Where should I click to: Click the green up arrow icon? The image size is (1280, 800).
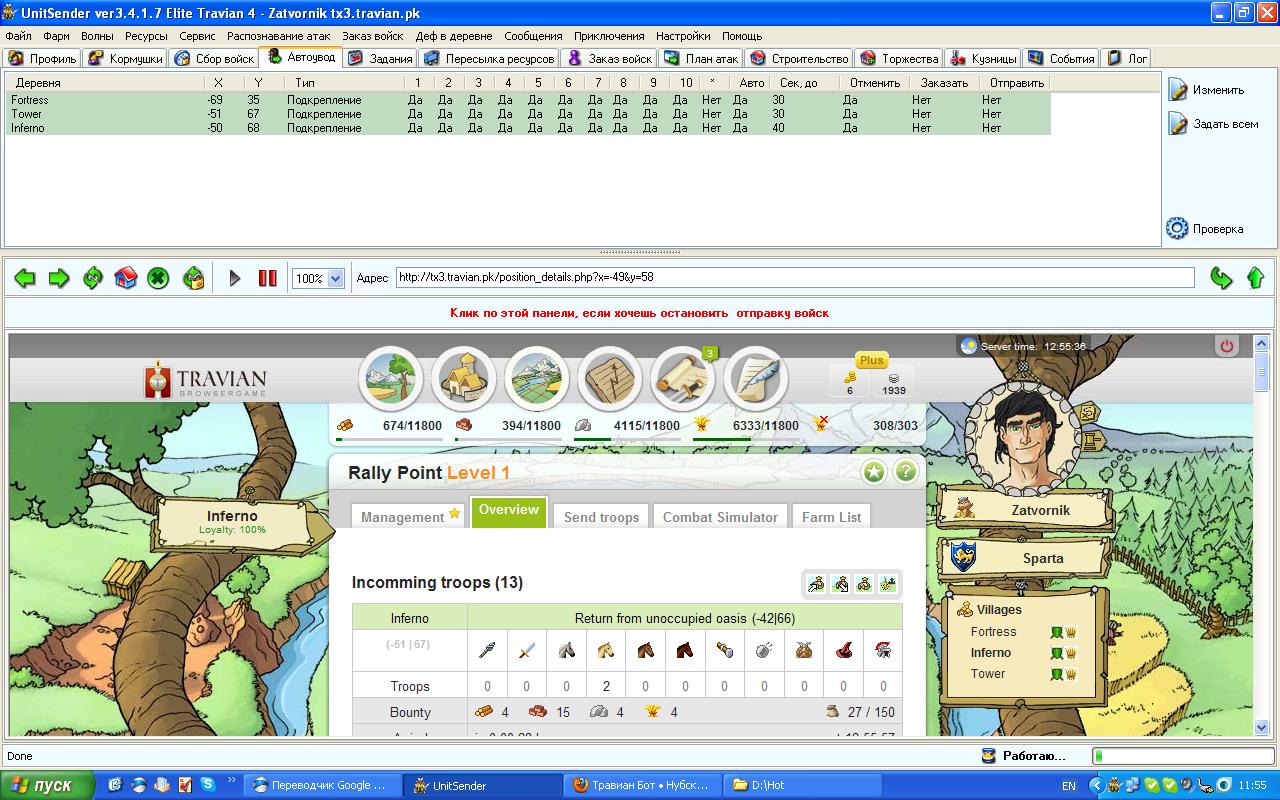point(1256,278)
